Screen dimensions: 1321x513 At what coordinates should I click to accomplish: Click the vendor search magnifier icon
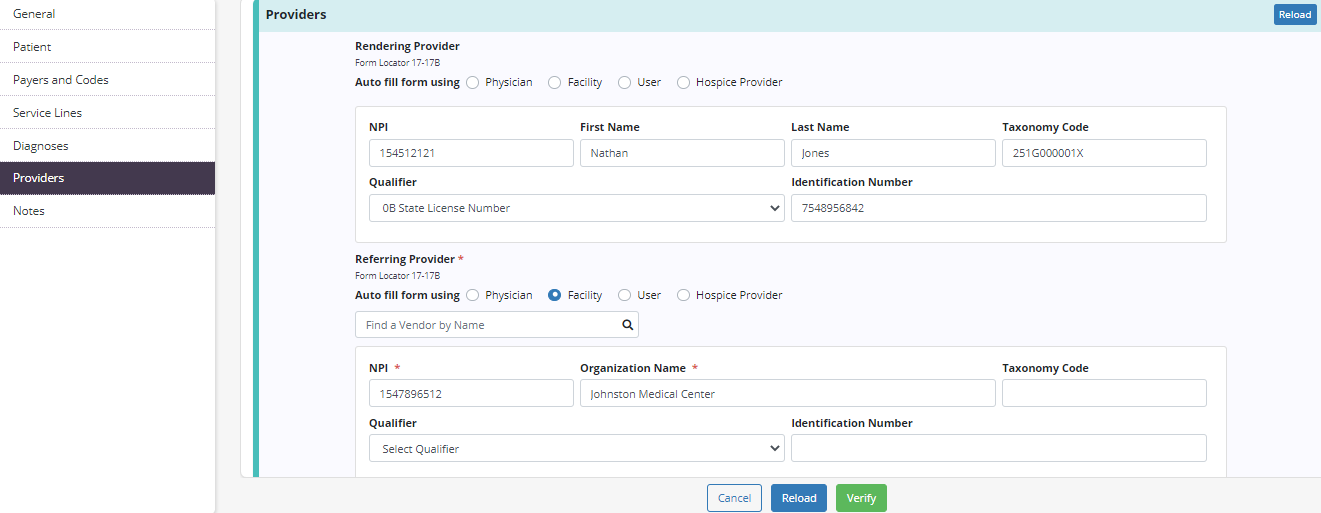(628, 325)
